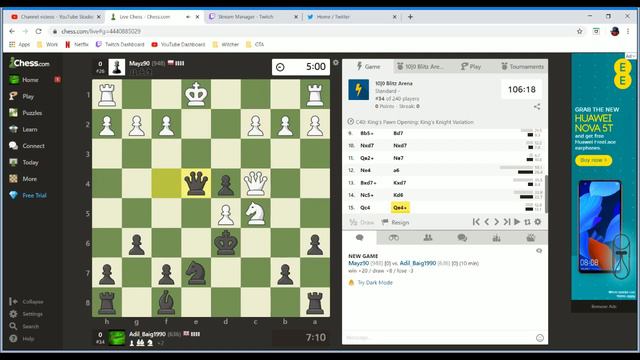Click Adil_Baig1990 avatar below the board
The image size is (640, 360).
pyautogui.click(x=116, y=338)
